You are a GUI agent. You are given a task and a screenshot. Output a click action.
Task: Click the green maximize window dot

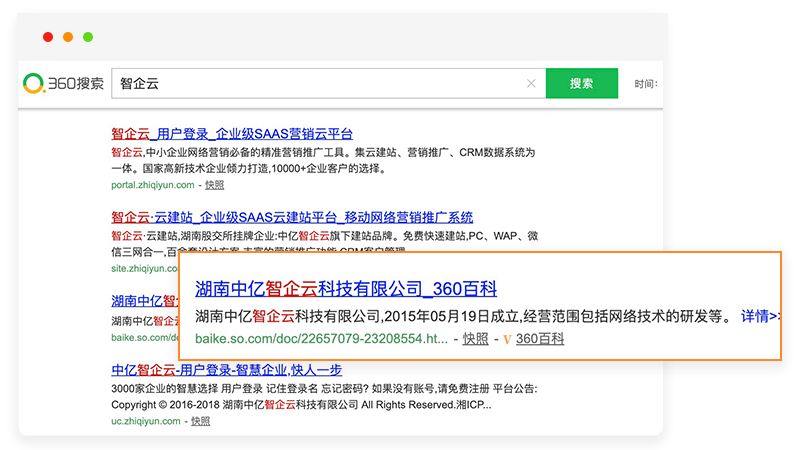(x=88, y=37)
